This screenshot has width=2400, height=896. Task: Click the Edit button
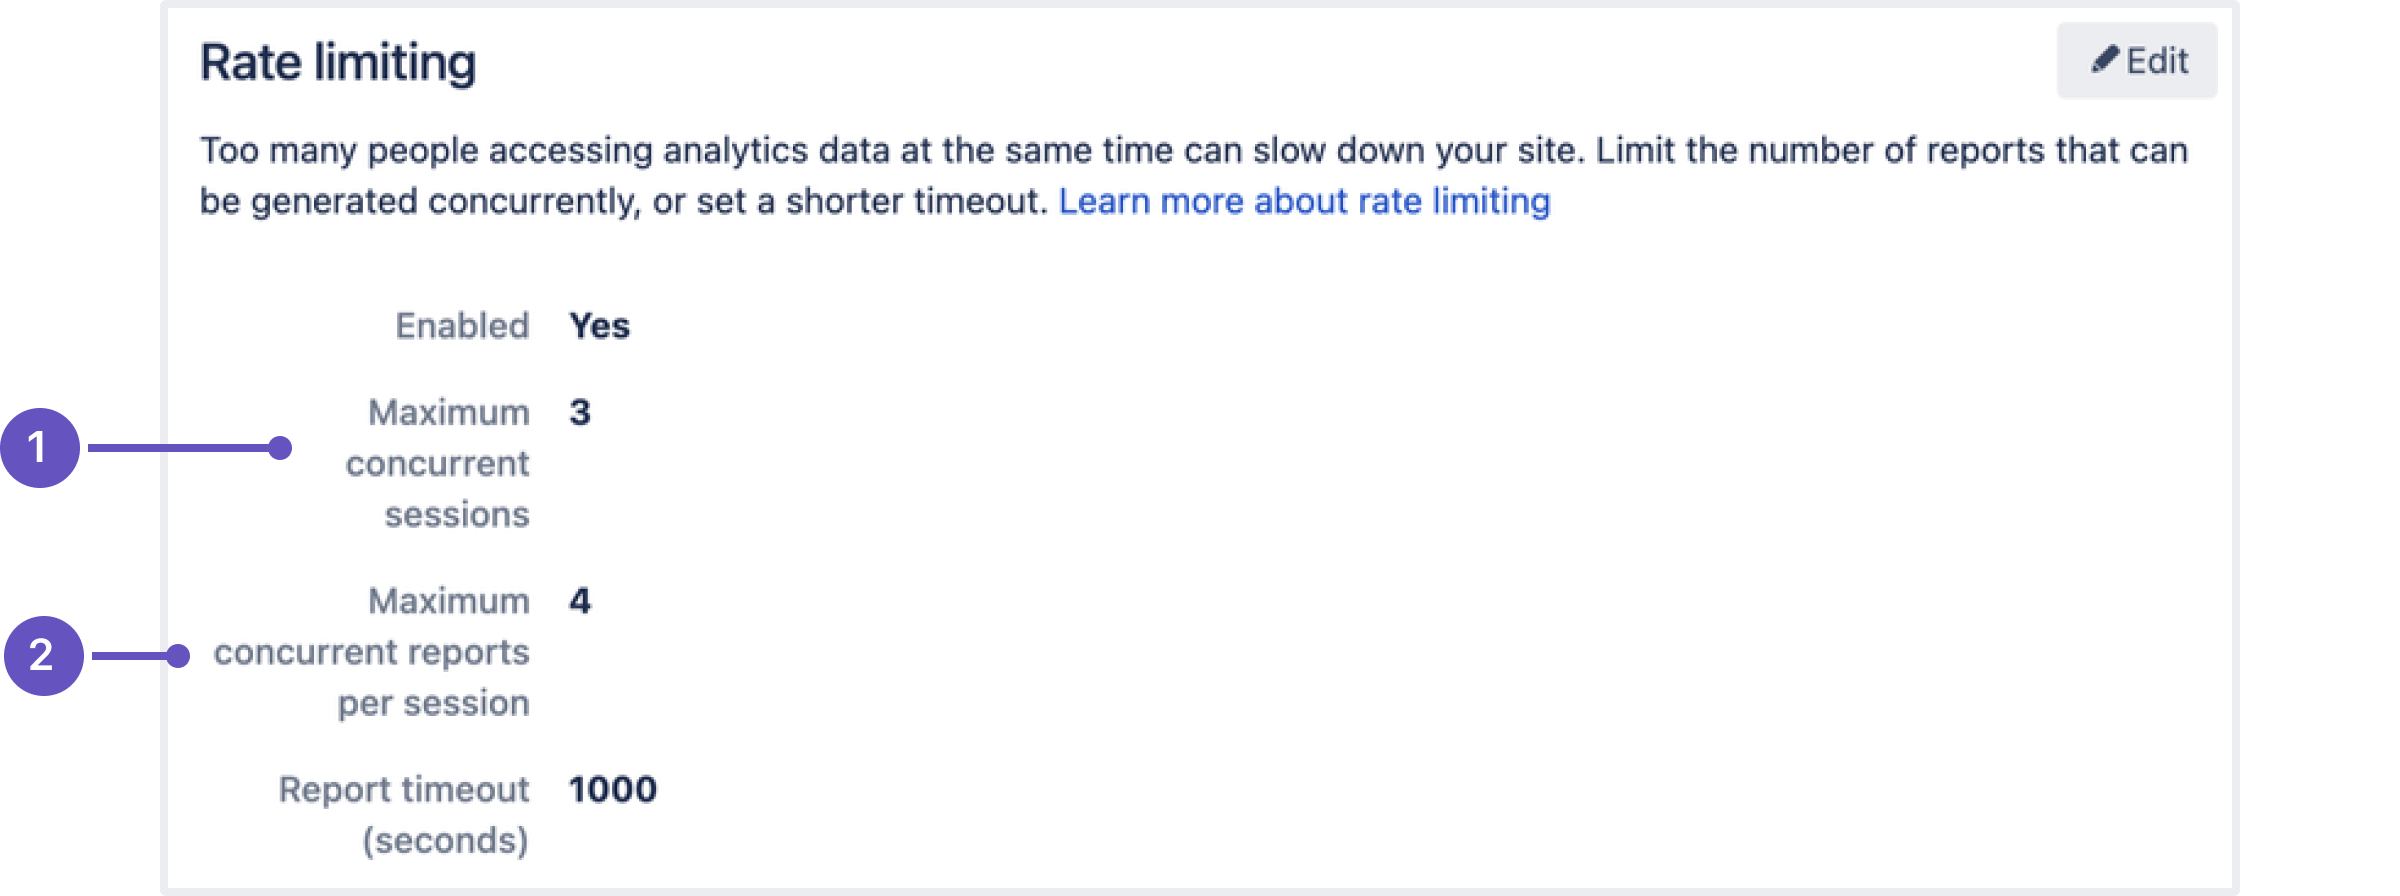(x=2136, y=61)
